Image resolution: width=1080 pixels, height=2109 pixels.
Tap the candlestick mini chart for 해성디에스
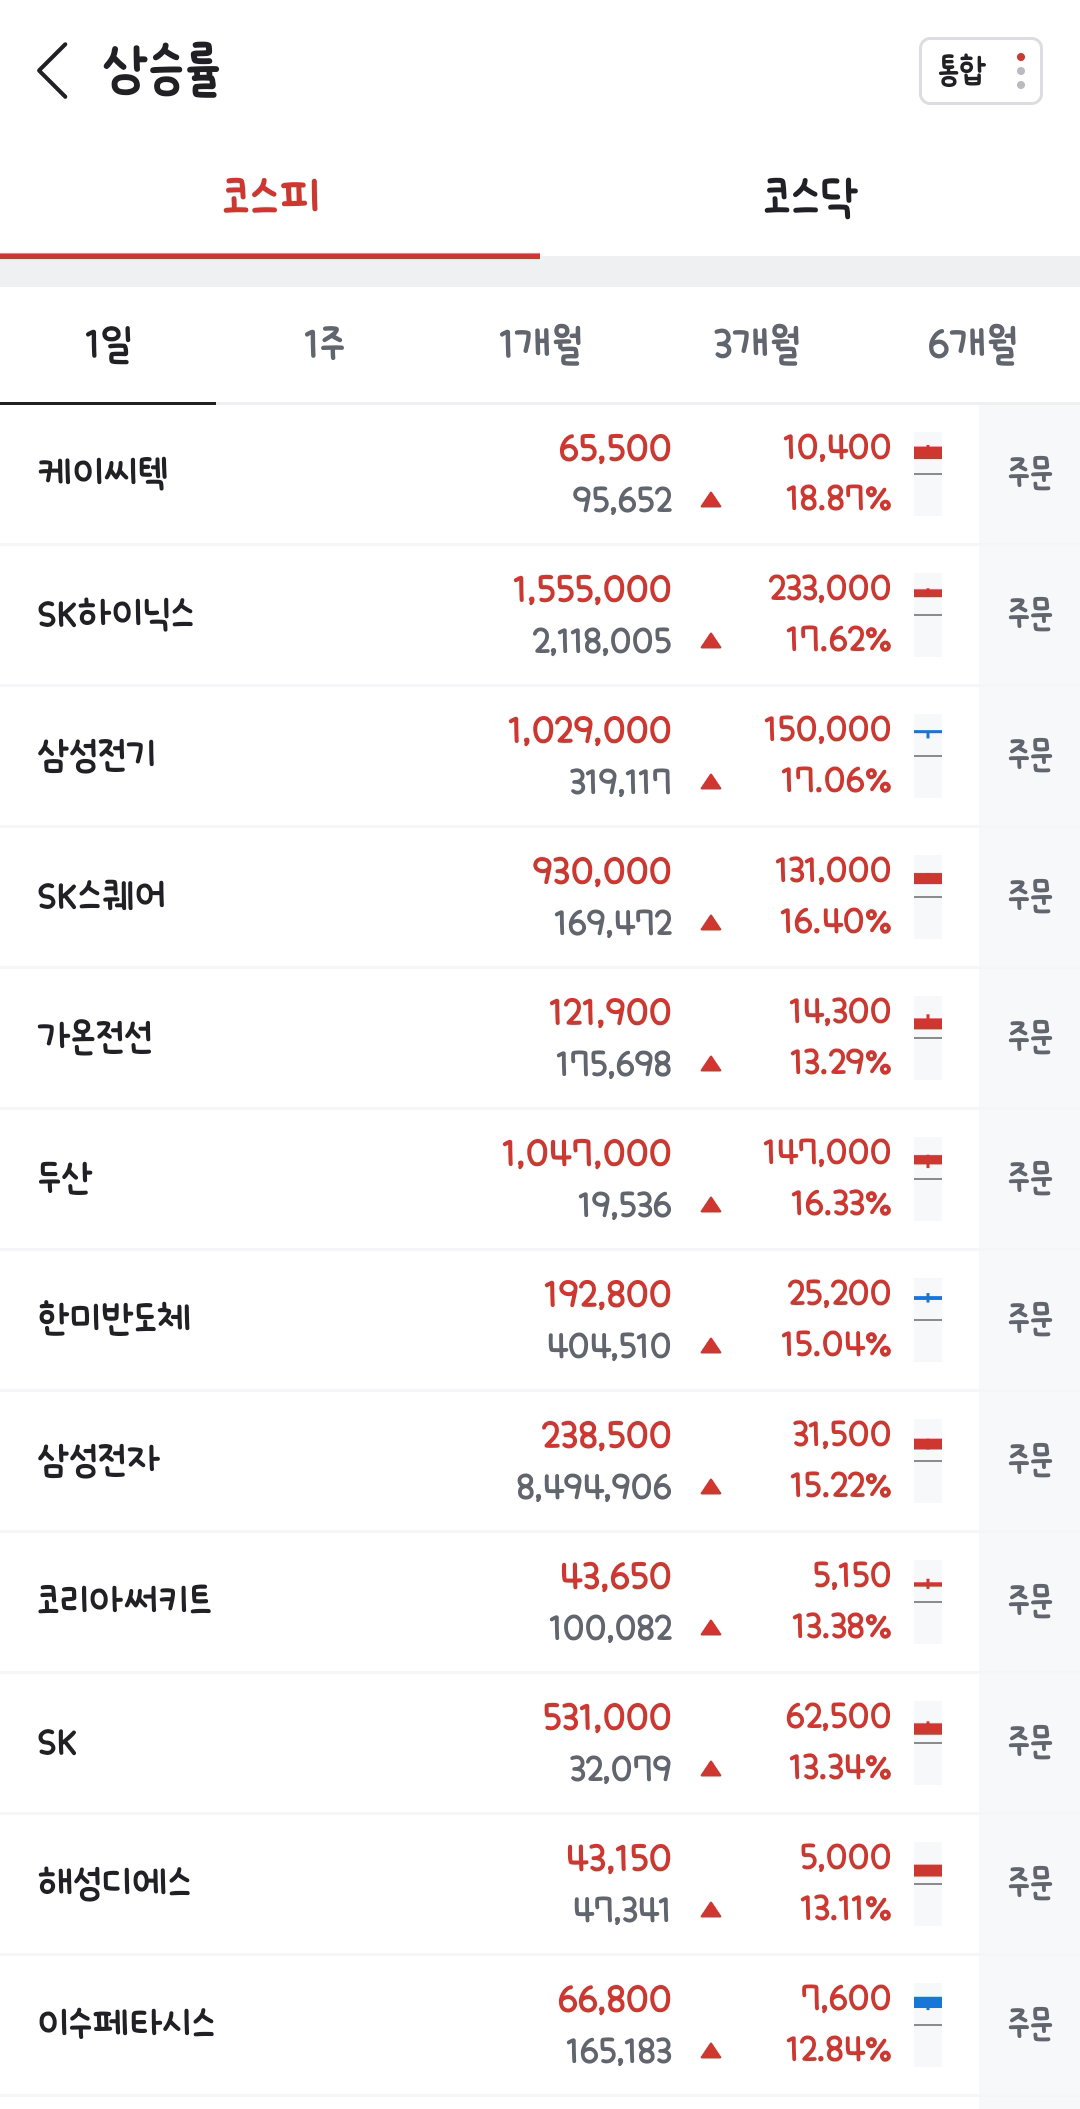click(x=928, y=1883)
